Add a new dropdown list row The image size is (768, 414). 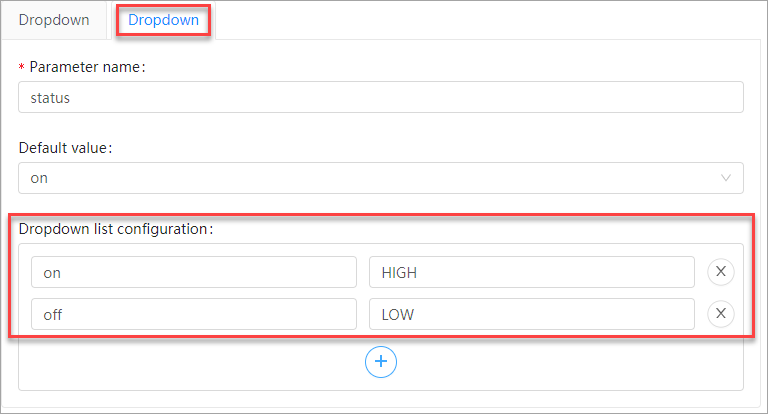pyautogui.click(x=381, y=361)
